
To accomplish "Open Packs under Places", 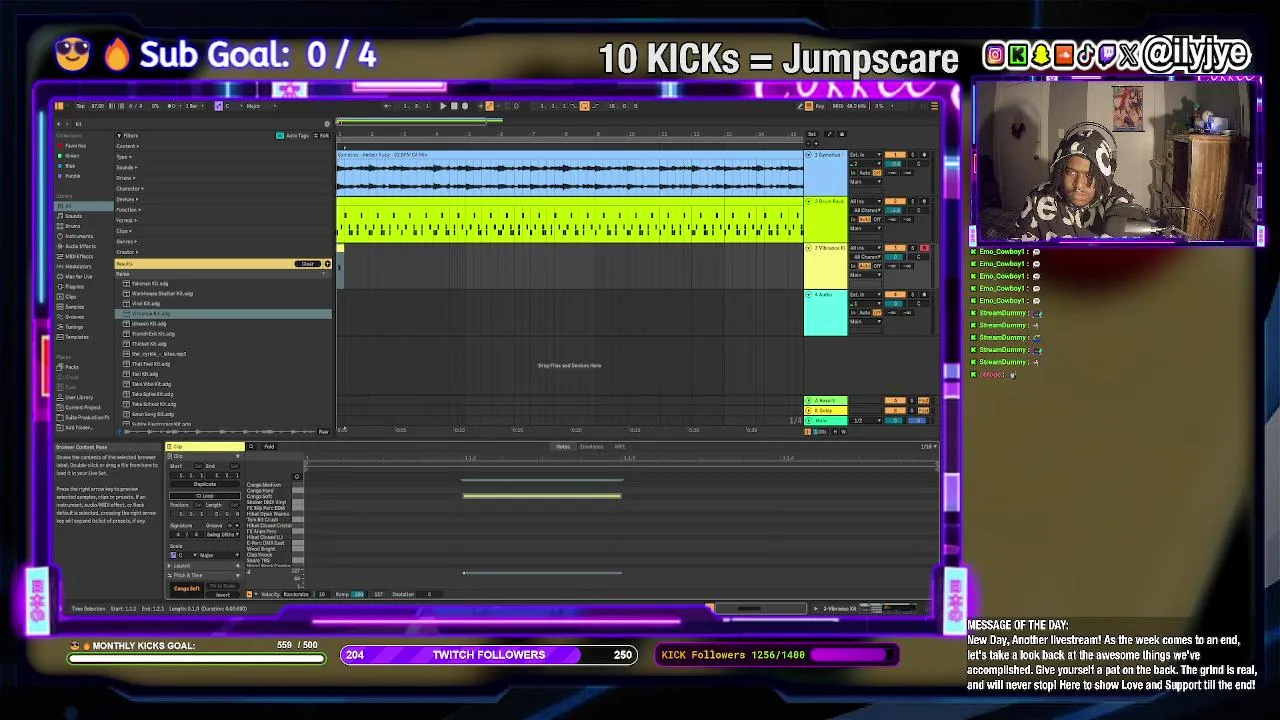I will pos(69,367).
